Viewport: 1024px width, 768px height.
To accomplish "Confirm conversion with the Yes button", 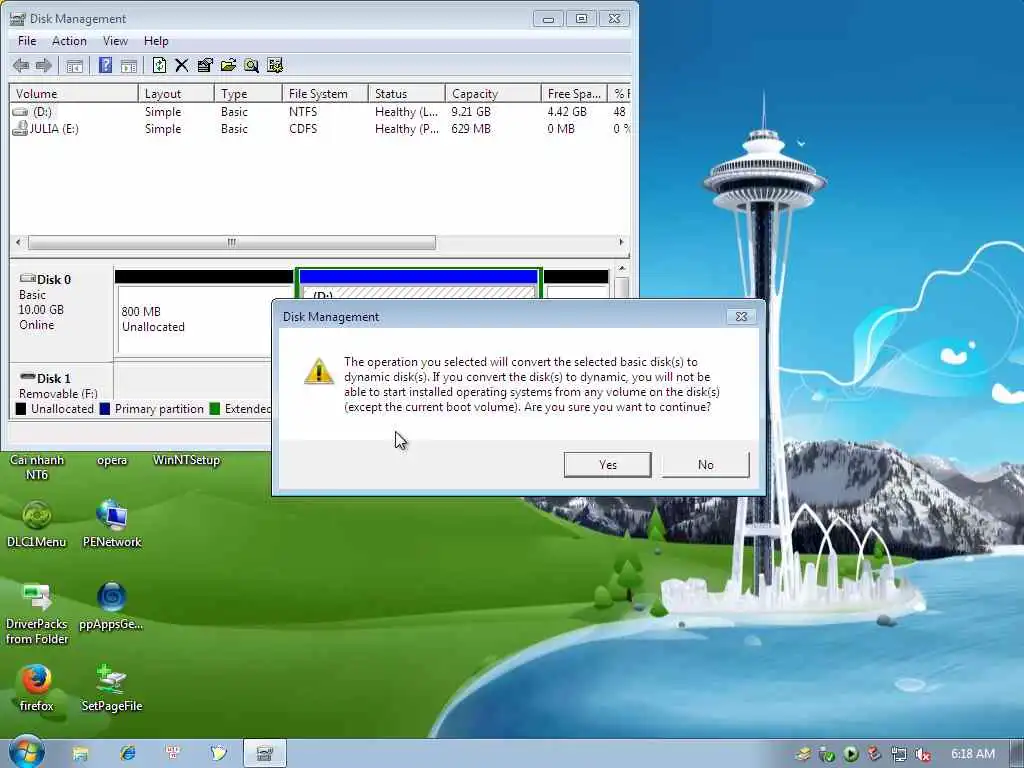I will (607, 464).
